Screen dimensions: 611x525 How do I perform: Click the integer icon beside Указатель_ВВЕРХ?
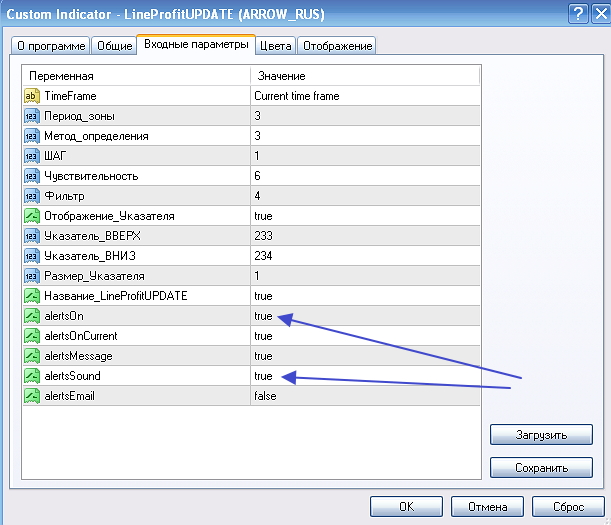click(x=32, y=236)
